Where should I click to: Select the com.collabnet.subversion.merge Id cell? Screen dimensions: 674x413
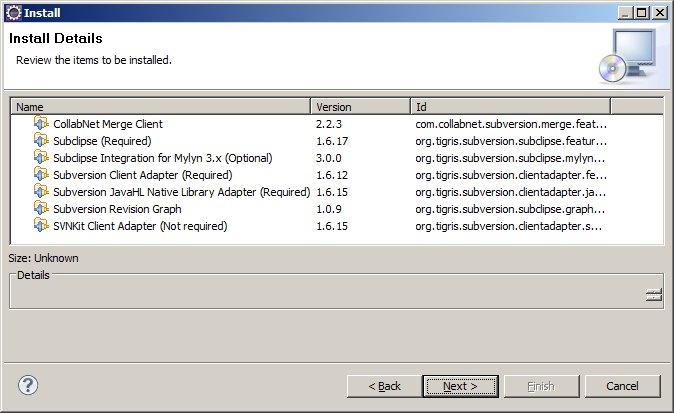pos(511,124)
